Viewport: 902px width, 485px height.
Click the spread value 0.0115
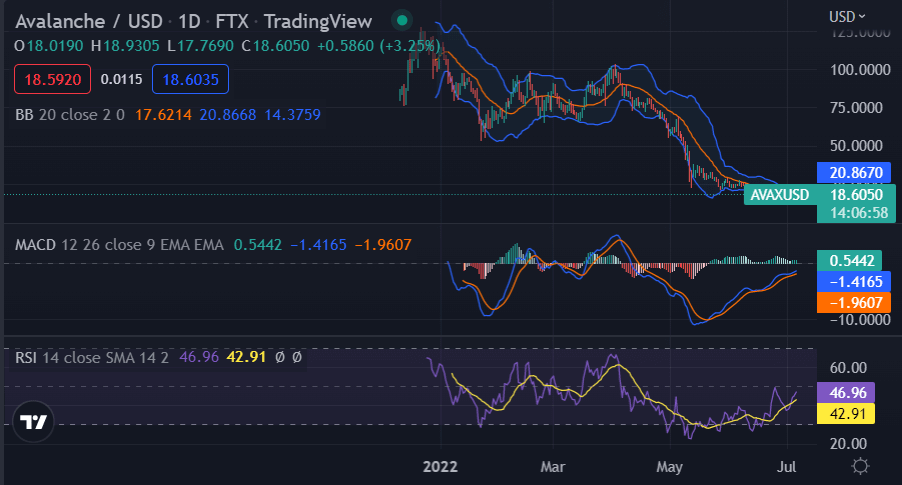coord(121,79)
